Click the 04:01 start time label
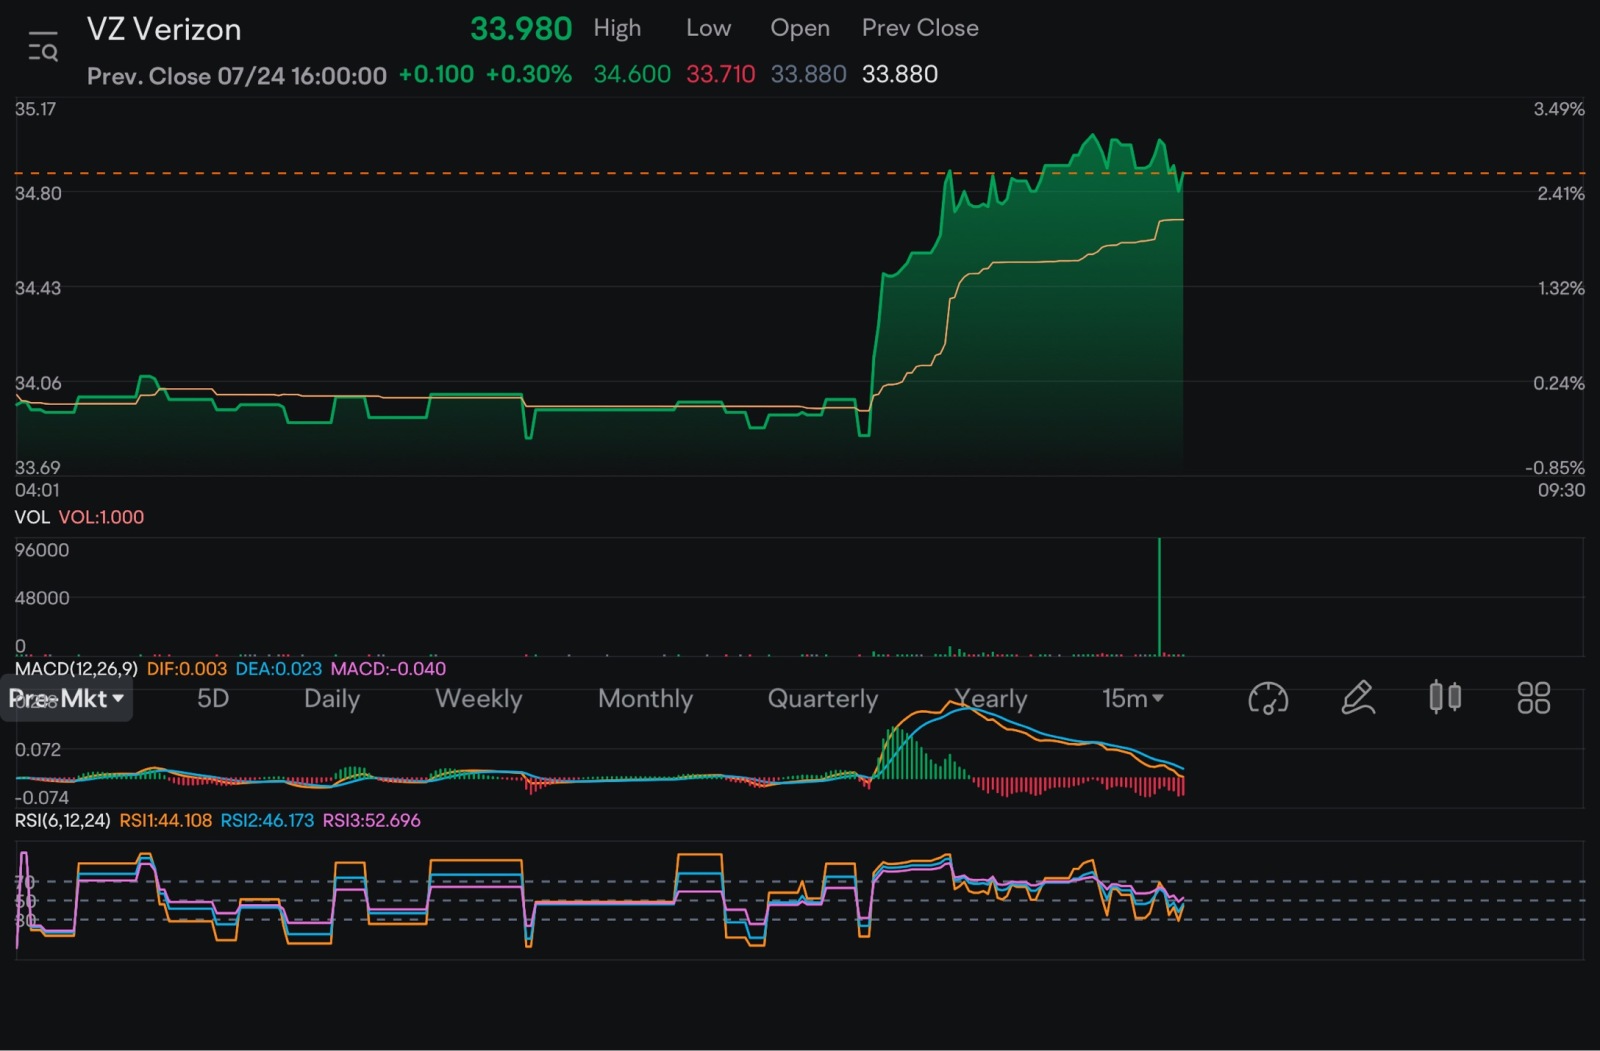1600x1051 pixels. (x=37, y=490)
